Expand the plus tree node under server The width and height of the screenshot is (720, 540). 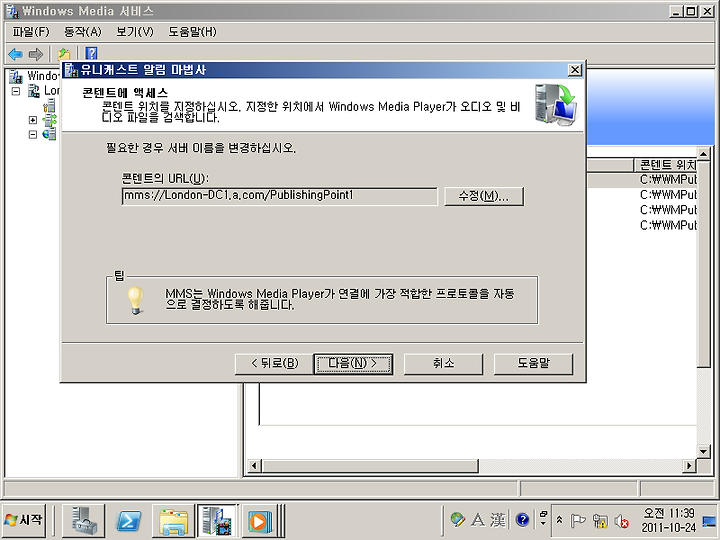33,120
